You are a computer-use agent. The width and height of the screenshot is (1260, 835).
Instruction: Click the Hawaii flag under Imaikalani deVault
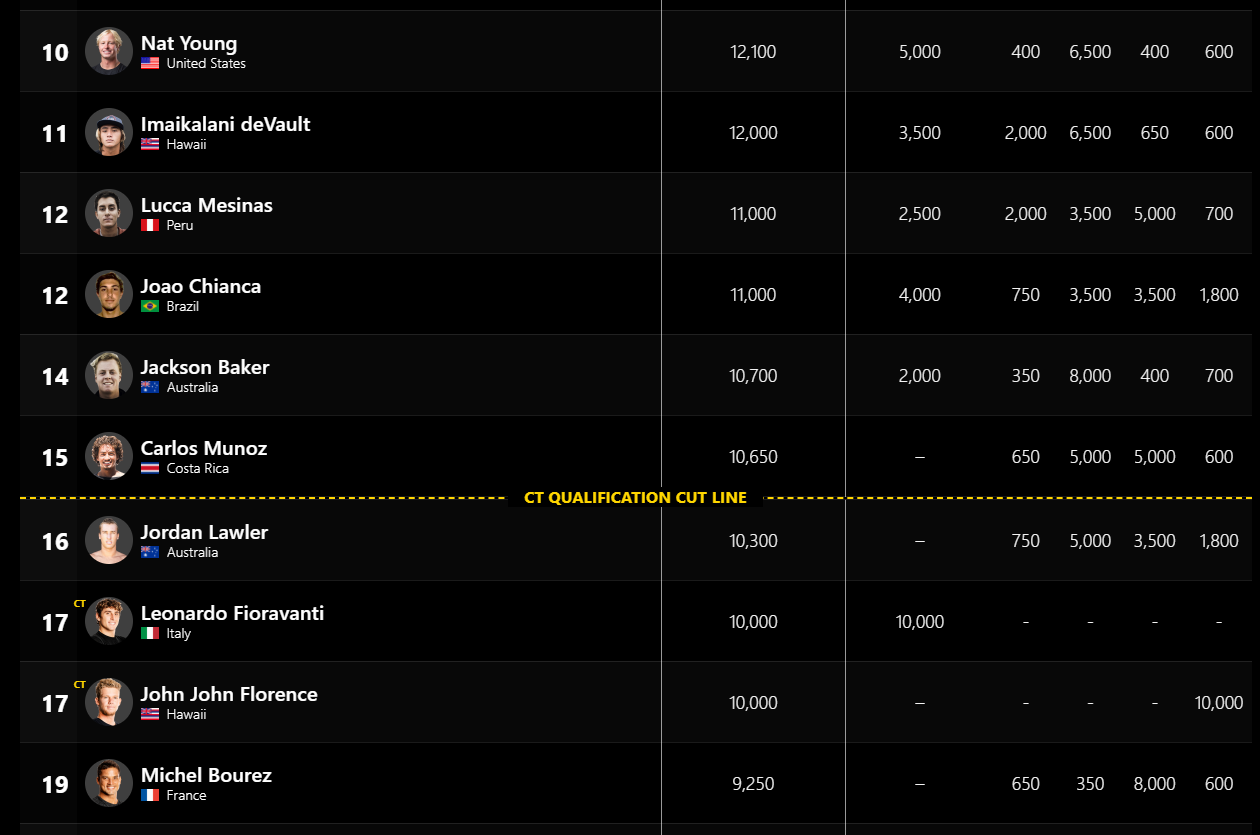click(150, 144)
